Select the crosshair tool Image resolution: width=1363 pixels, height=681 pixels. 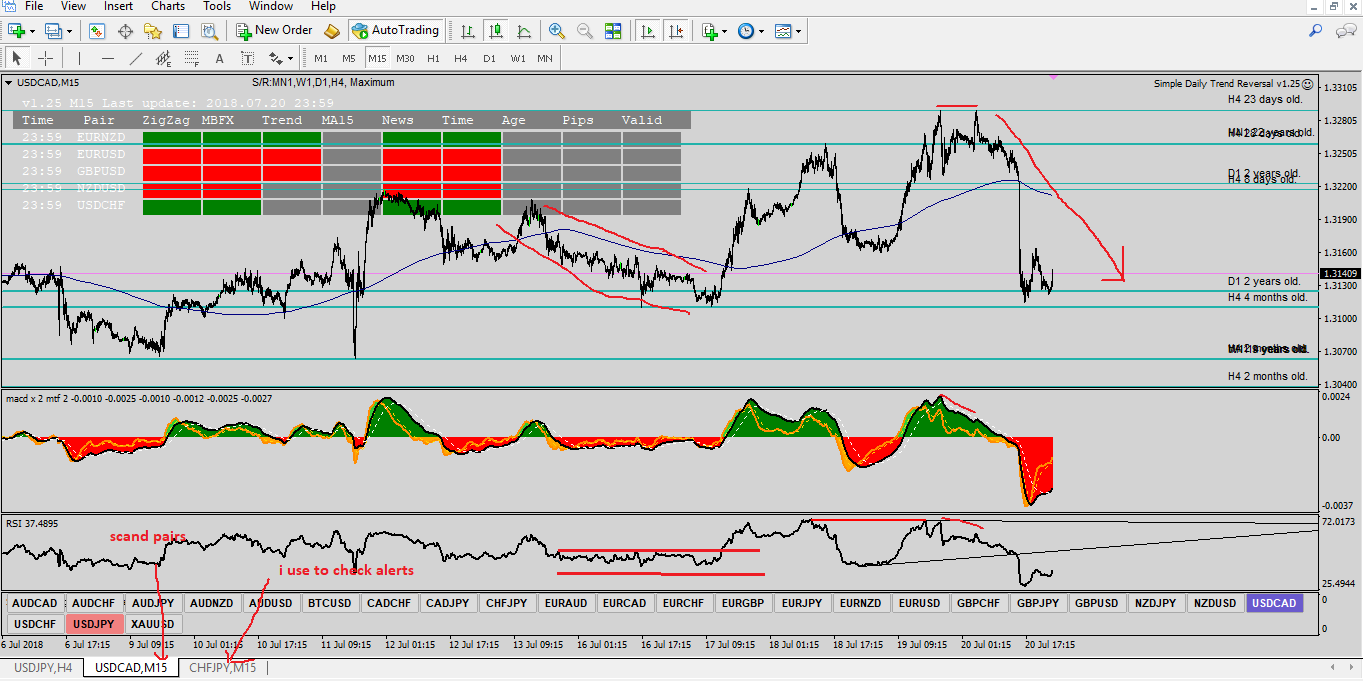coord(45,58)
